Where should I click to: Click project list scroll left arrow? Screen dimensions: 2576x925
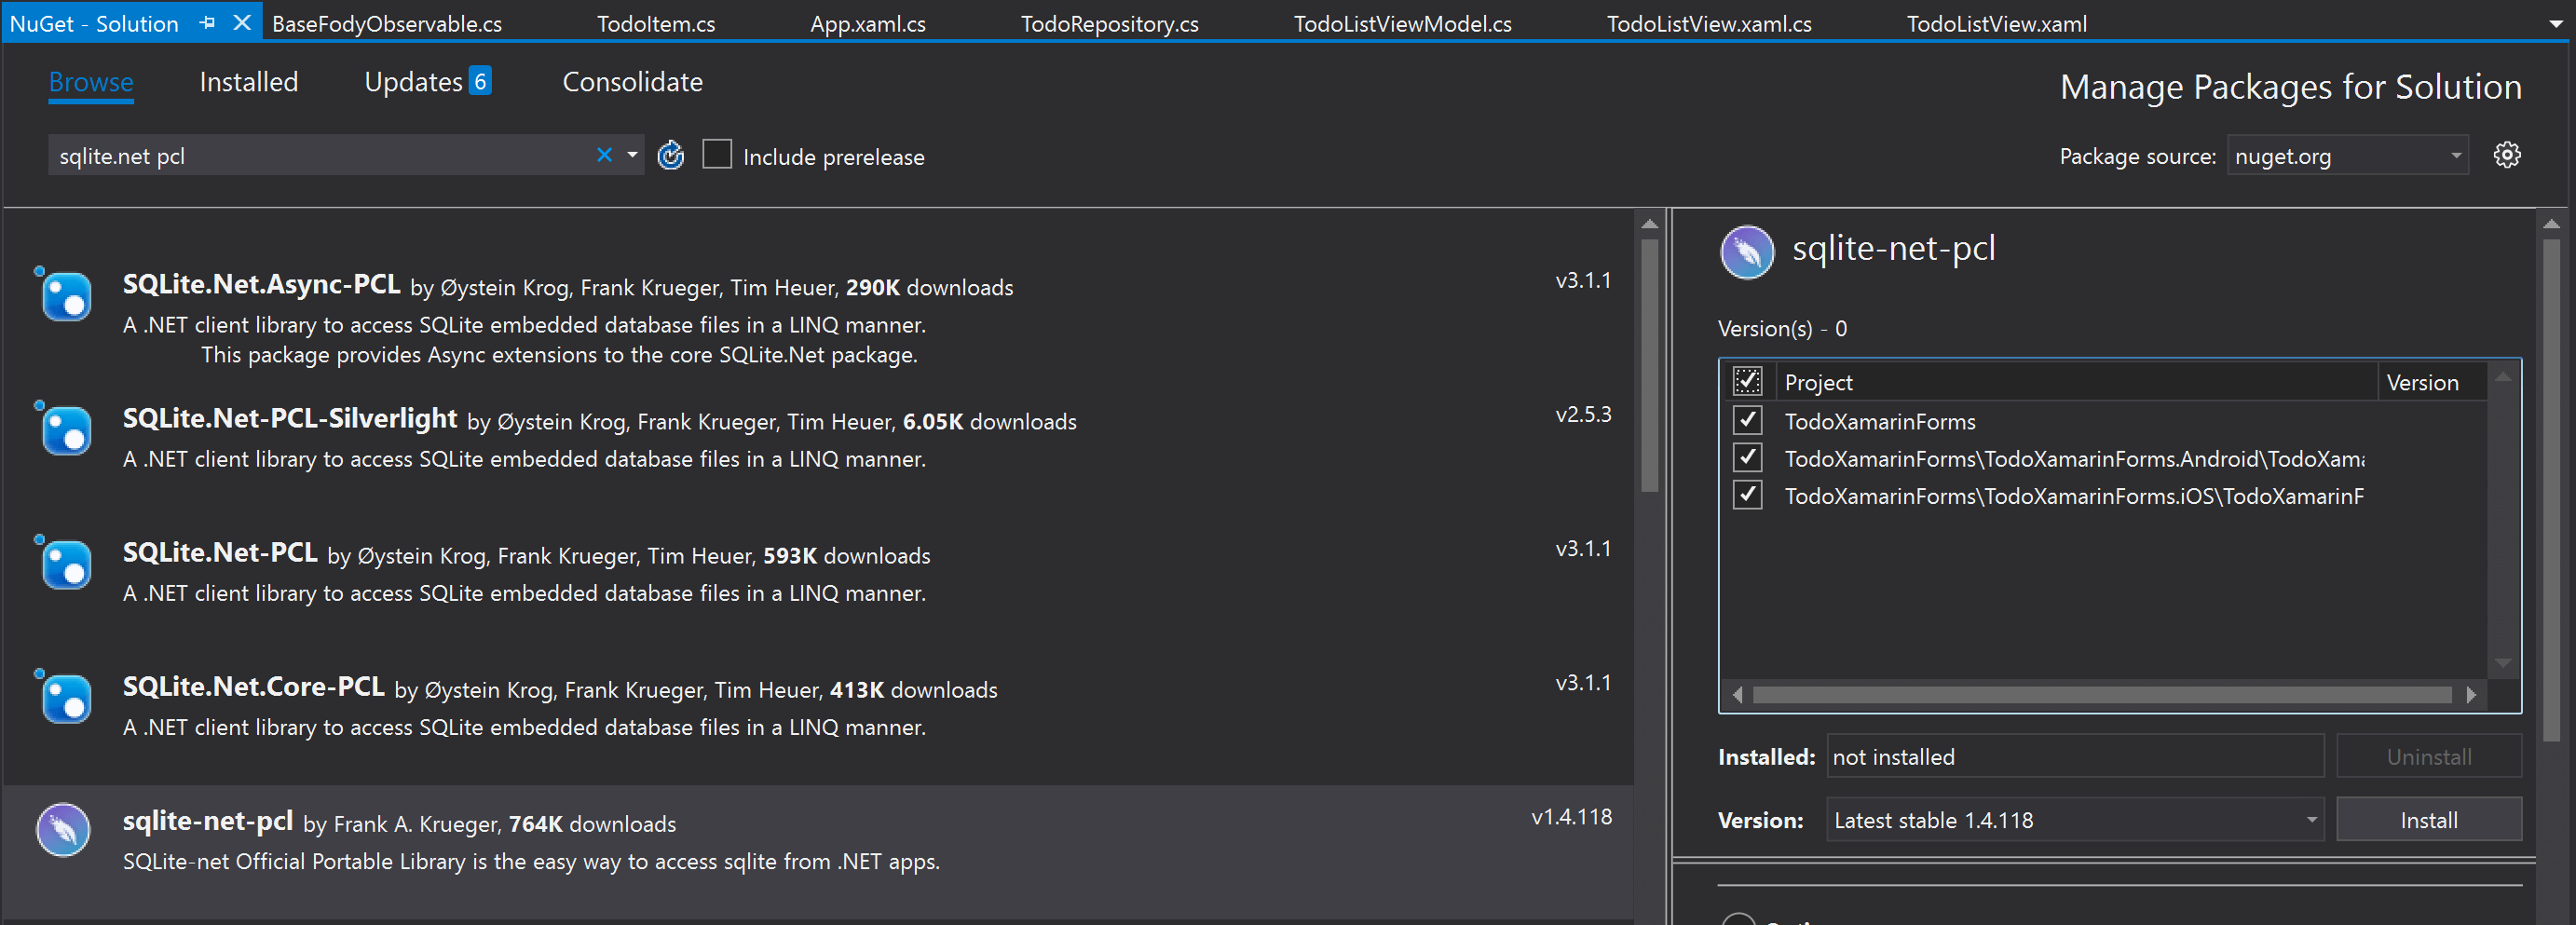tap(1737, 694)
